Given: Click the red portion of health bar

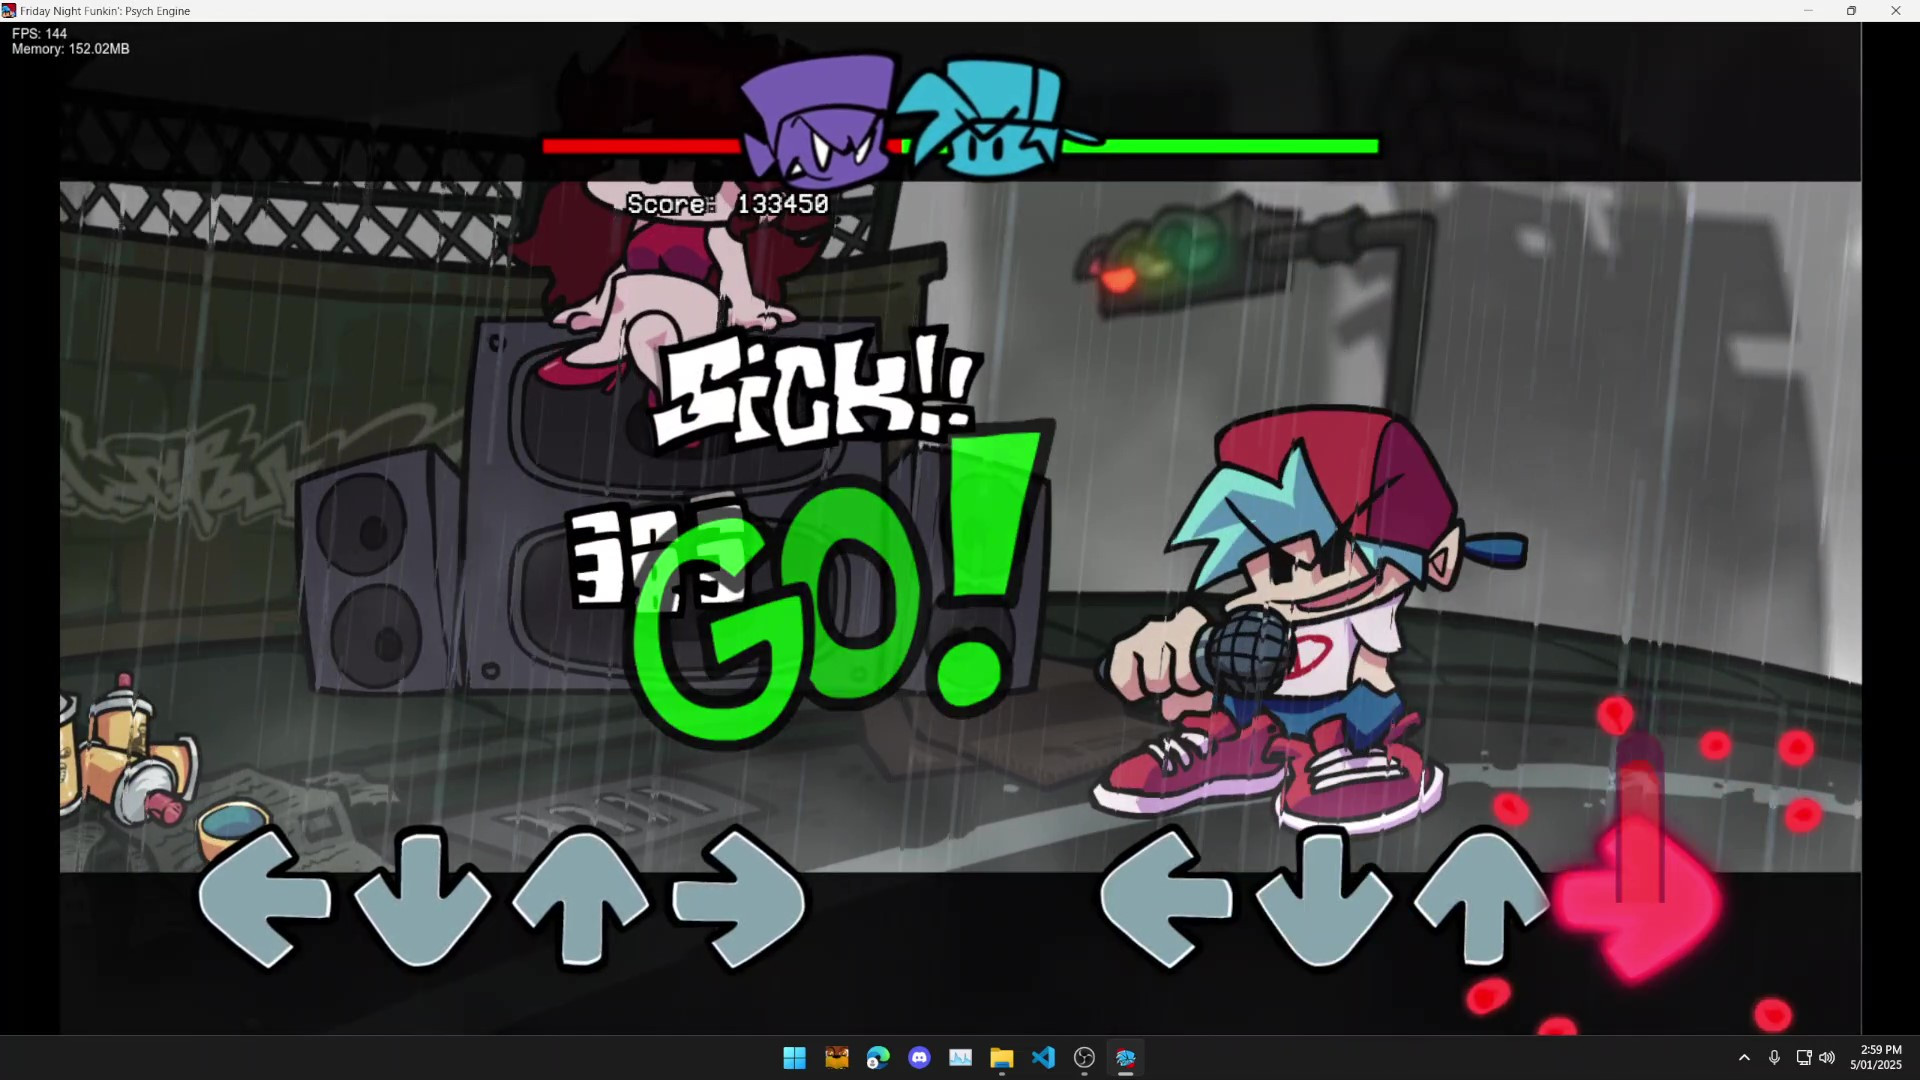Looking at the screenshot, I should point(640,147).
